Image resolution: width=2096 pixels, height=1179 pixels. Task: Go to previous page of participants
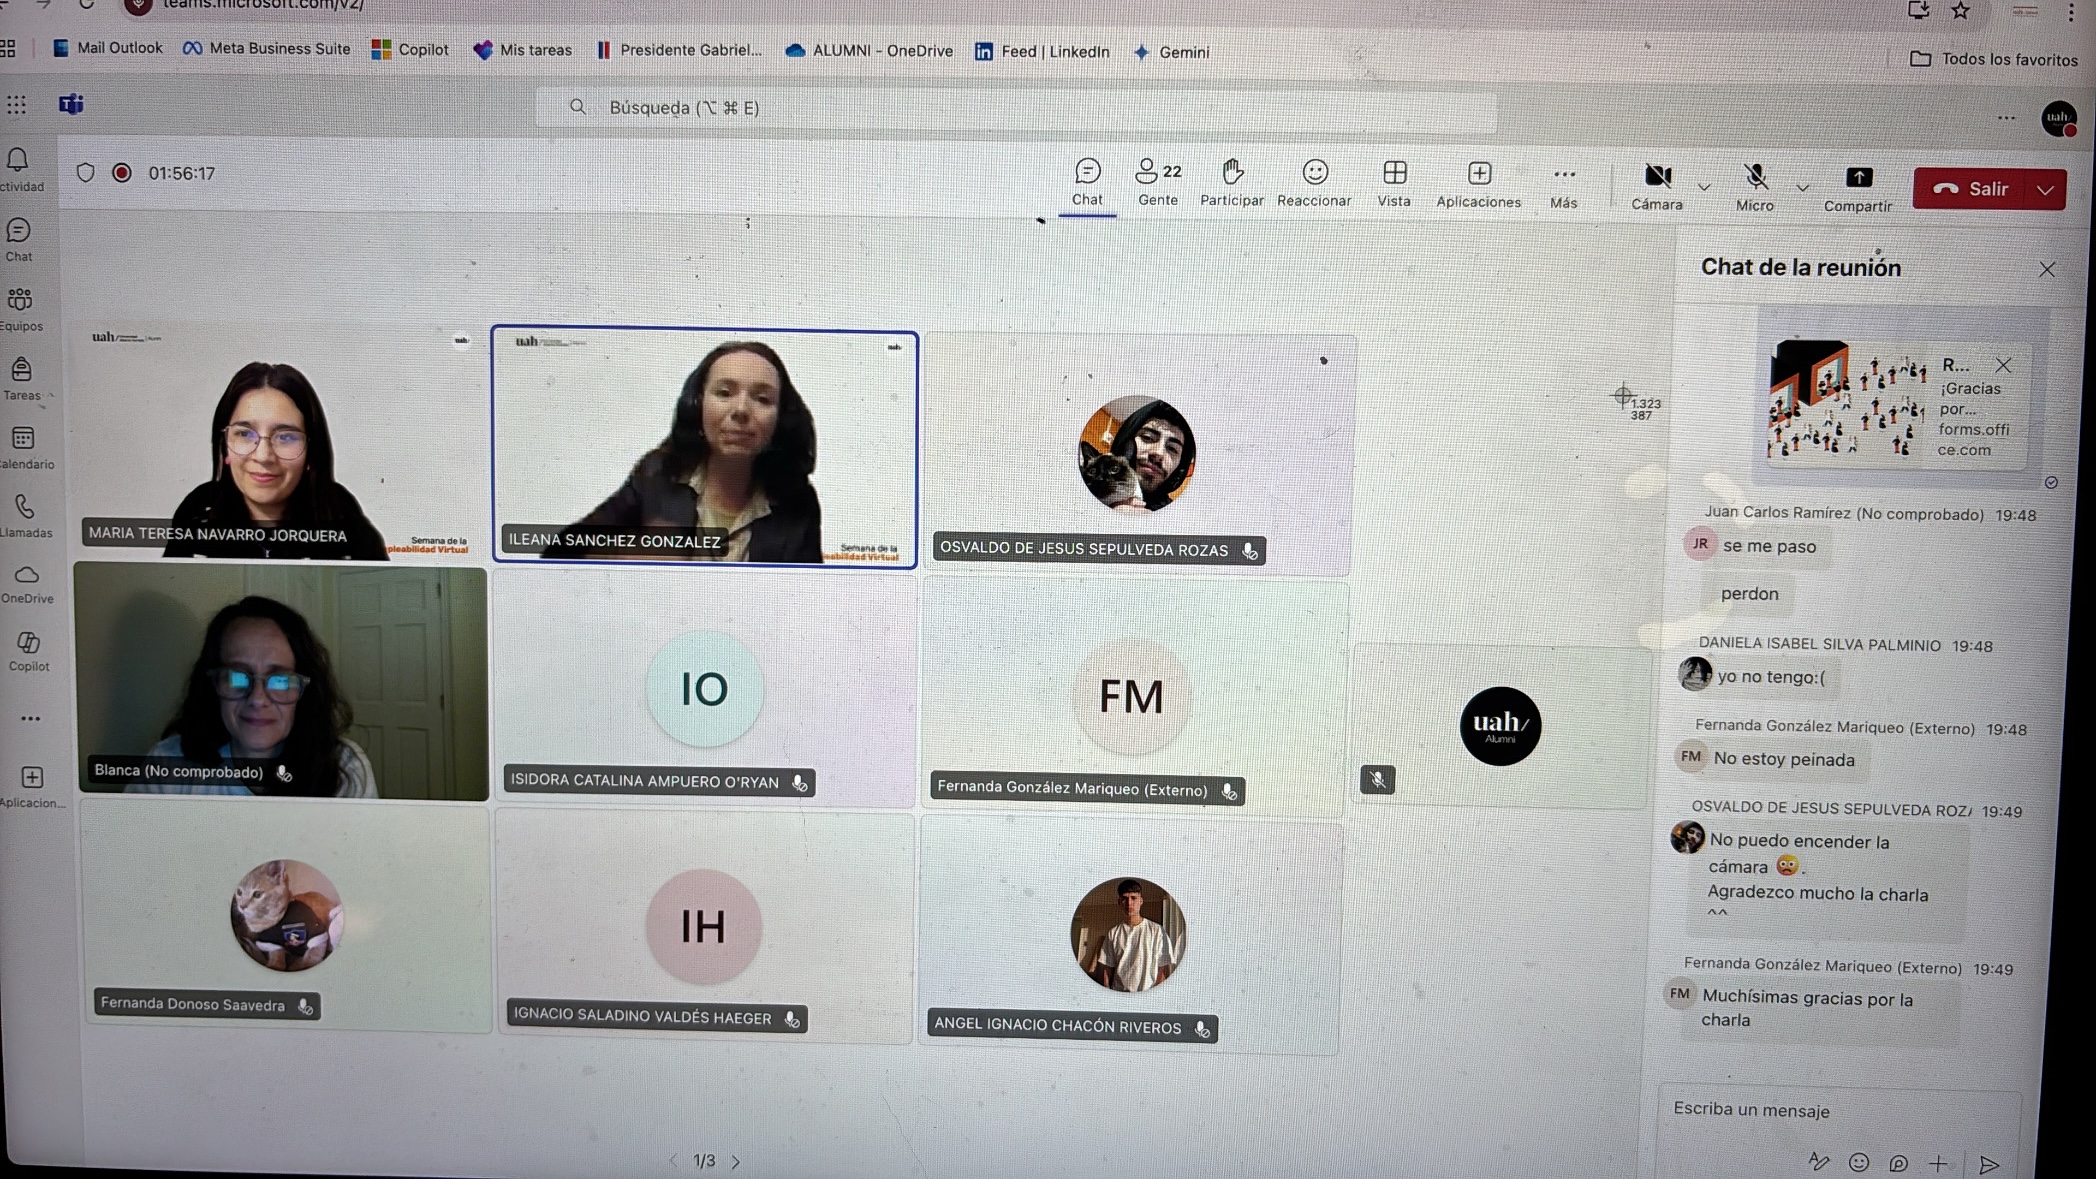(x=672, y=1160)
